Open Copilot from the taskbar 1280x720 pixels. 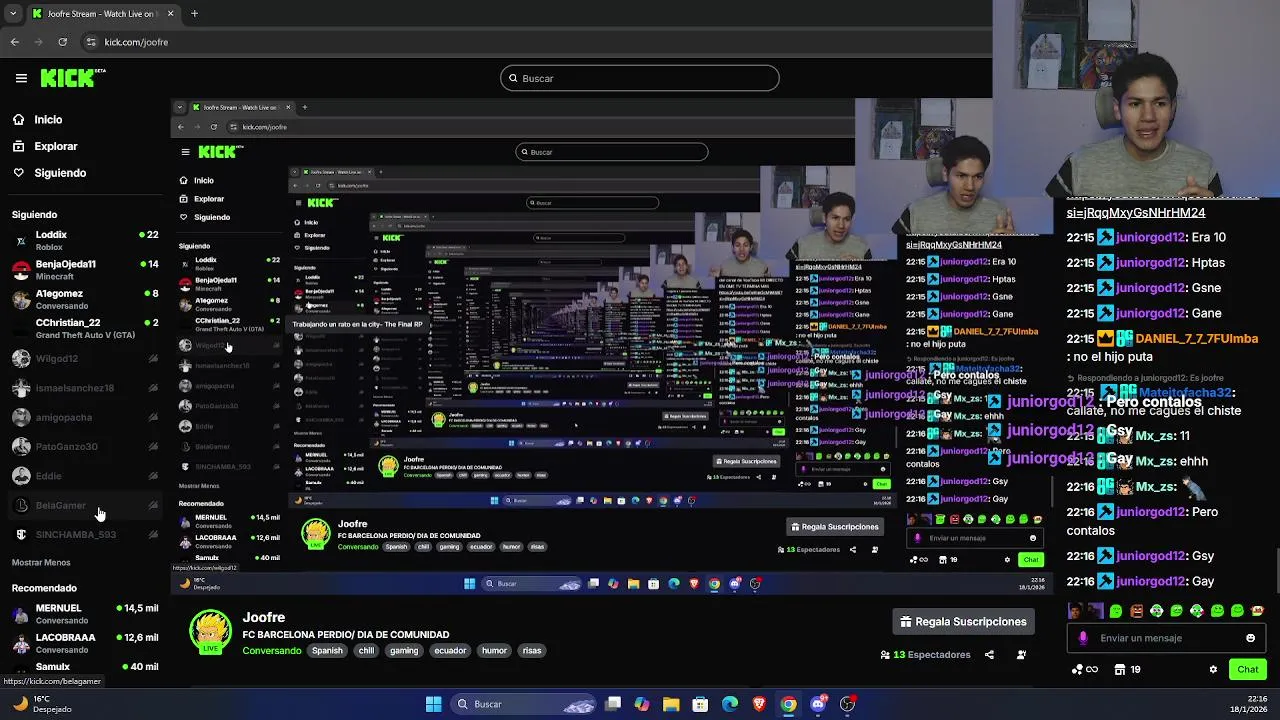tap(642, 704)
